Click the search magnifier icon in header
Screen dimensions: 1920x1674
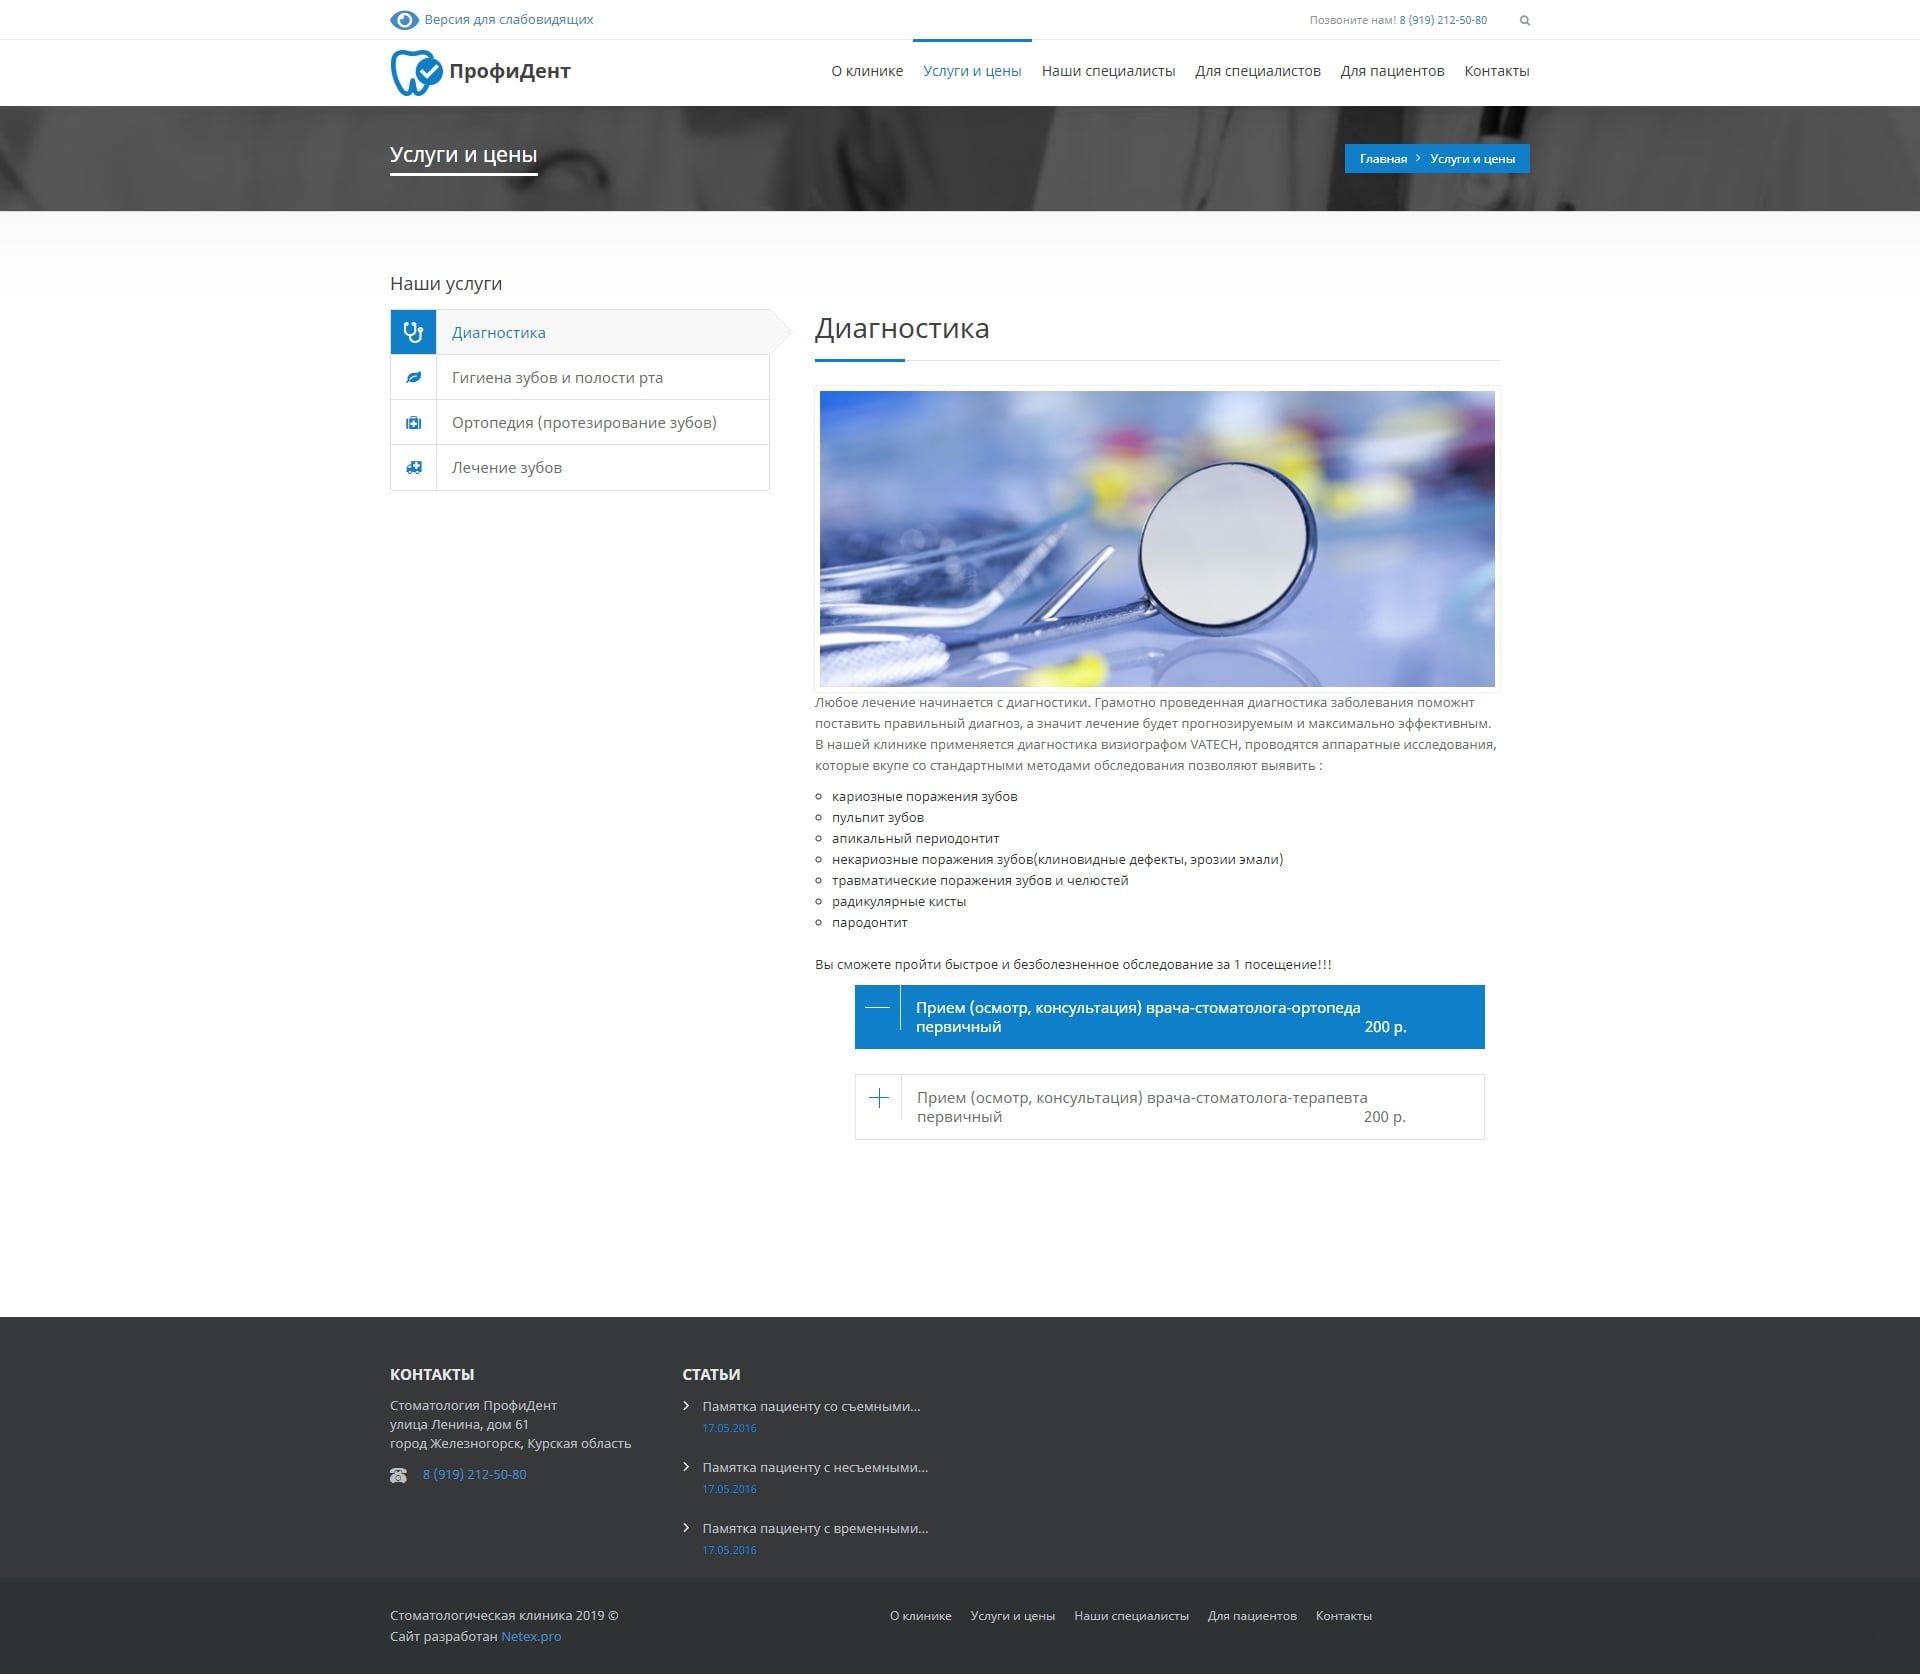pos(1524,21)
